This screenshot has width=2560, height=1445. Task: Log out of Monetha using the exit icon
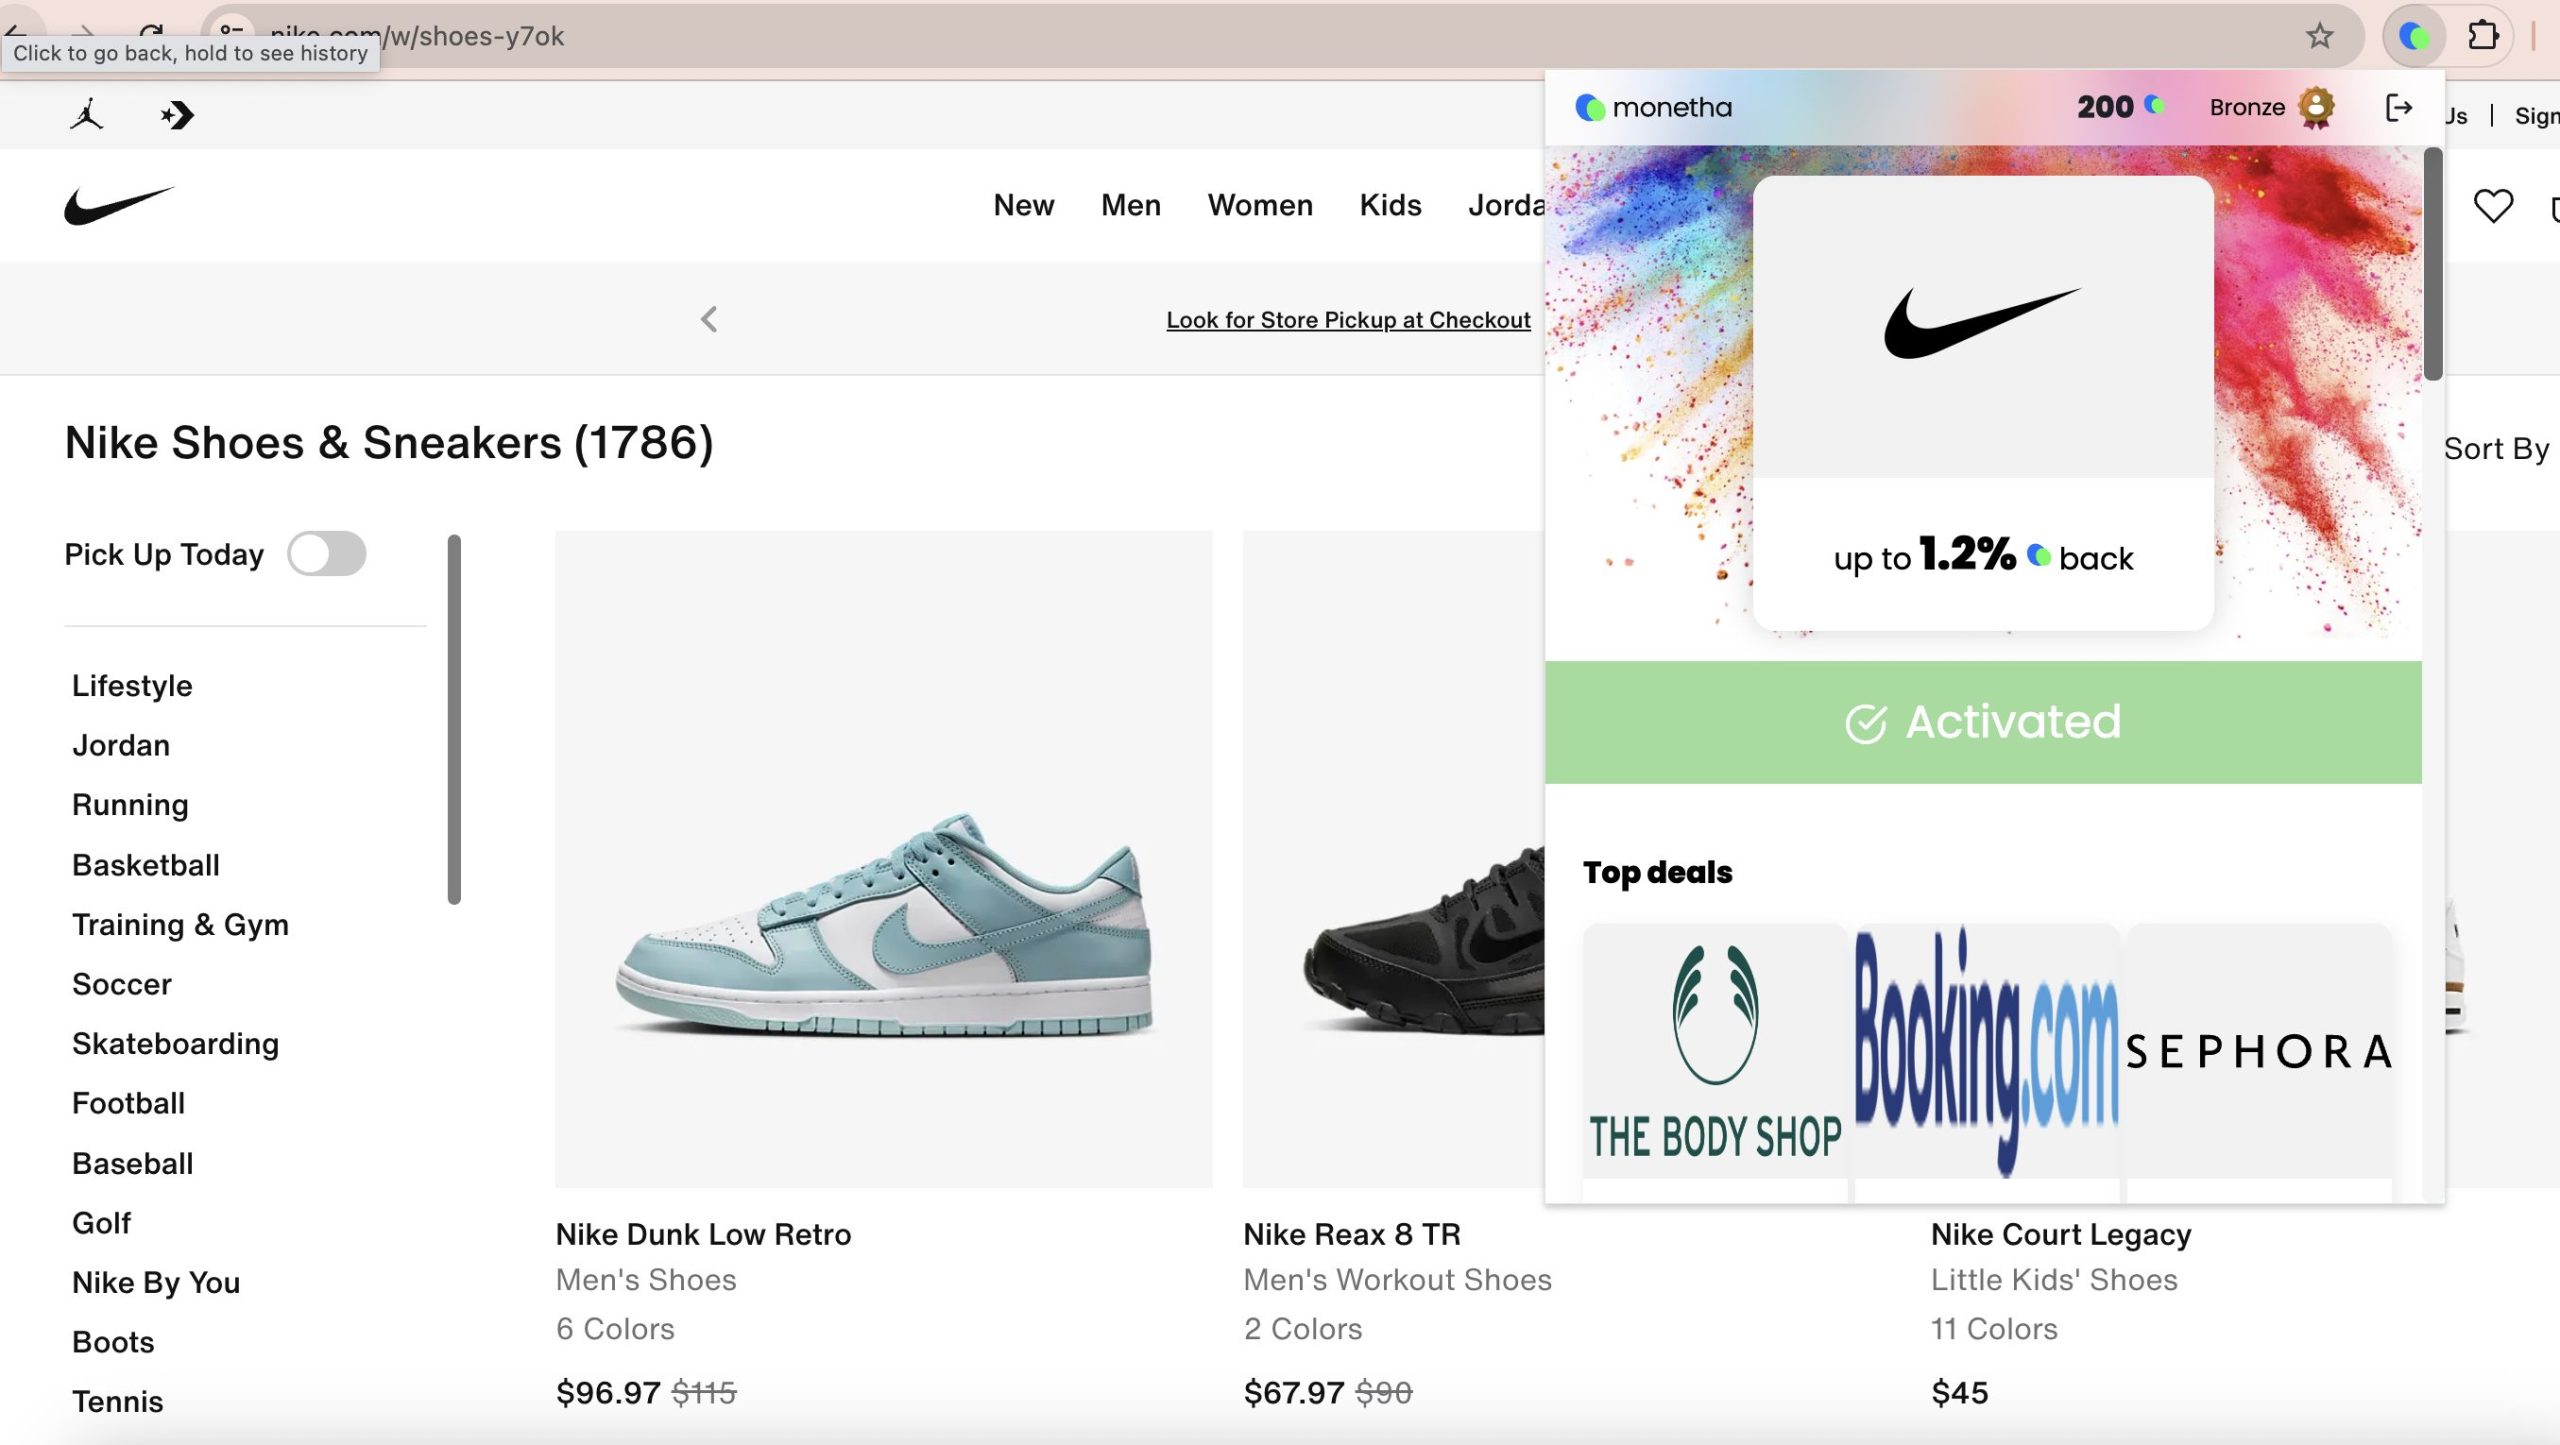(2398, 108)
